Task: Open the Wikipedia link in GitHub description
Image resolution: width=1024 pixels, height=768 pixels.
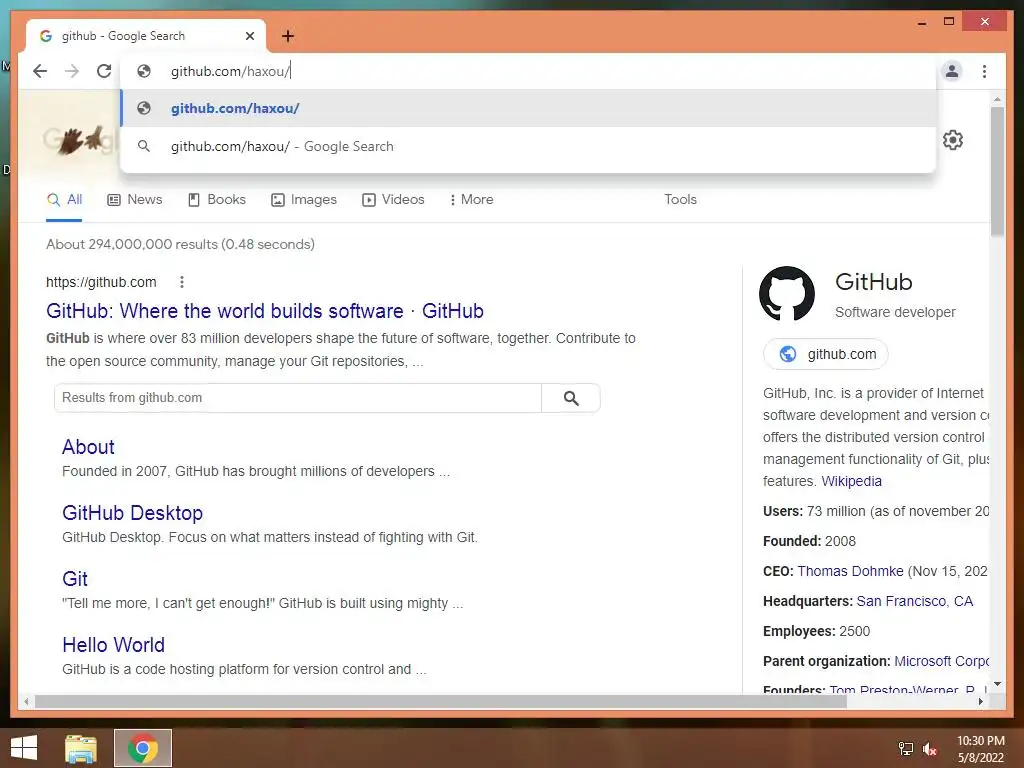Action: (851, 481)
